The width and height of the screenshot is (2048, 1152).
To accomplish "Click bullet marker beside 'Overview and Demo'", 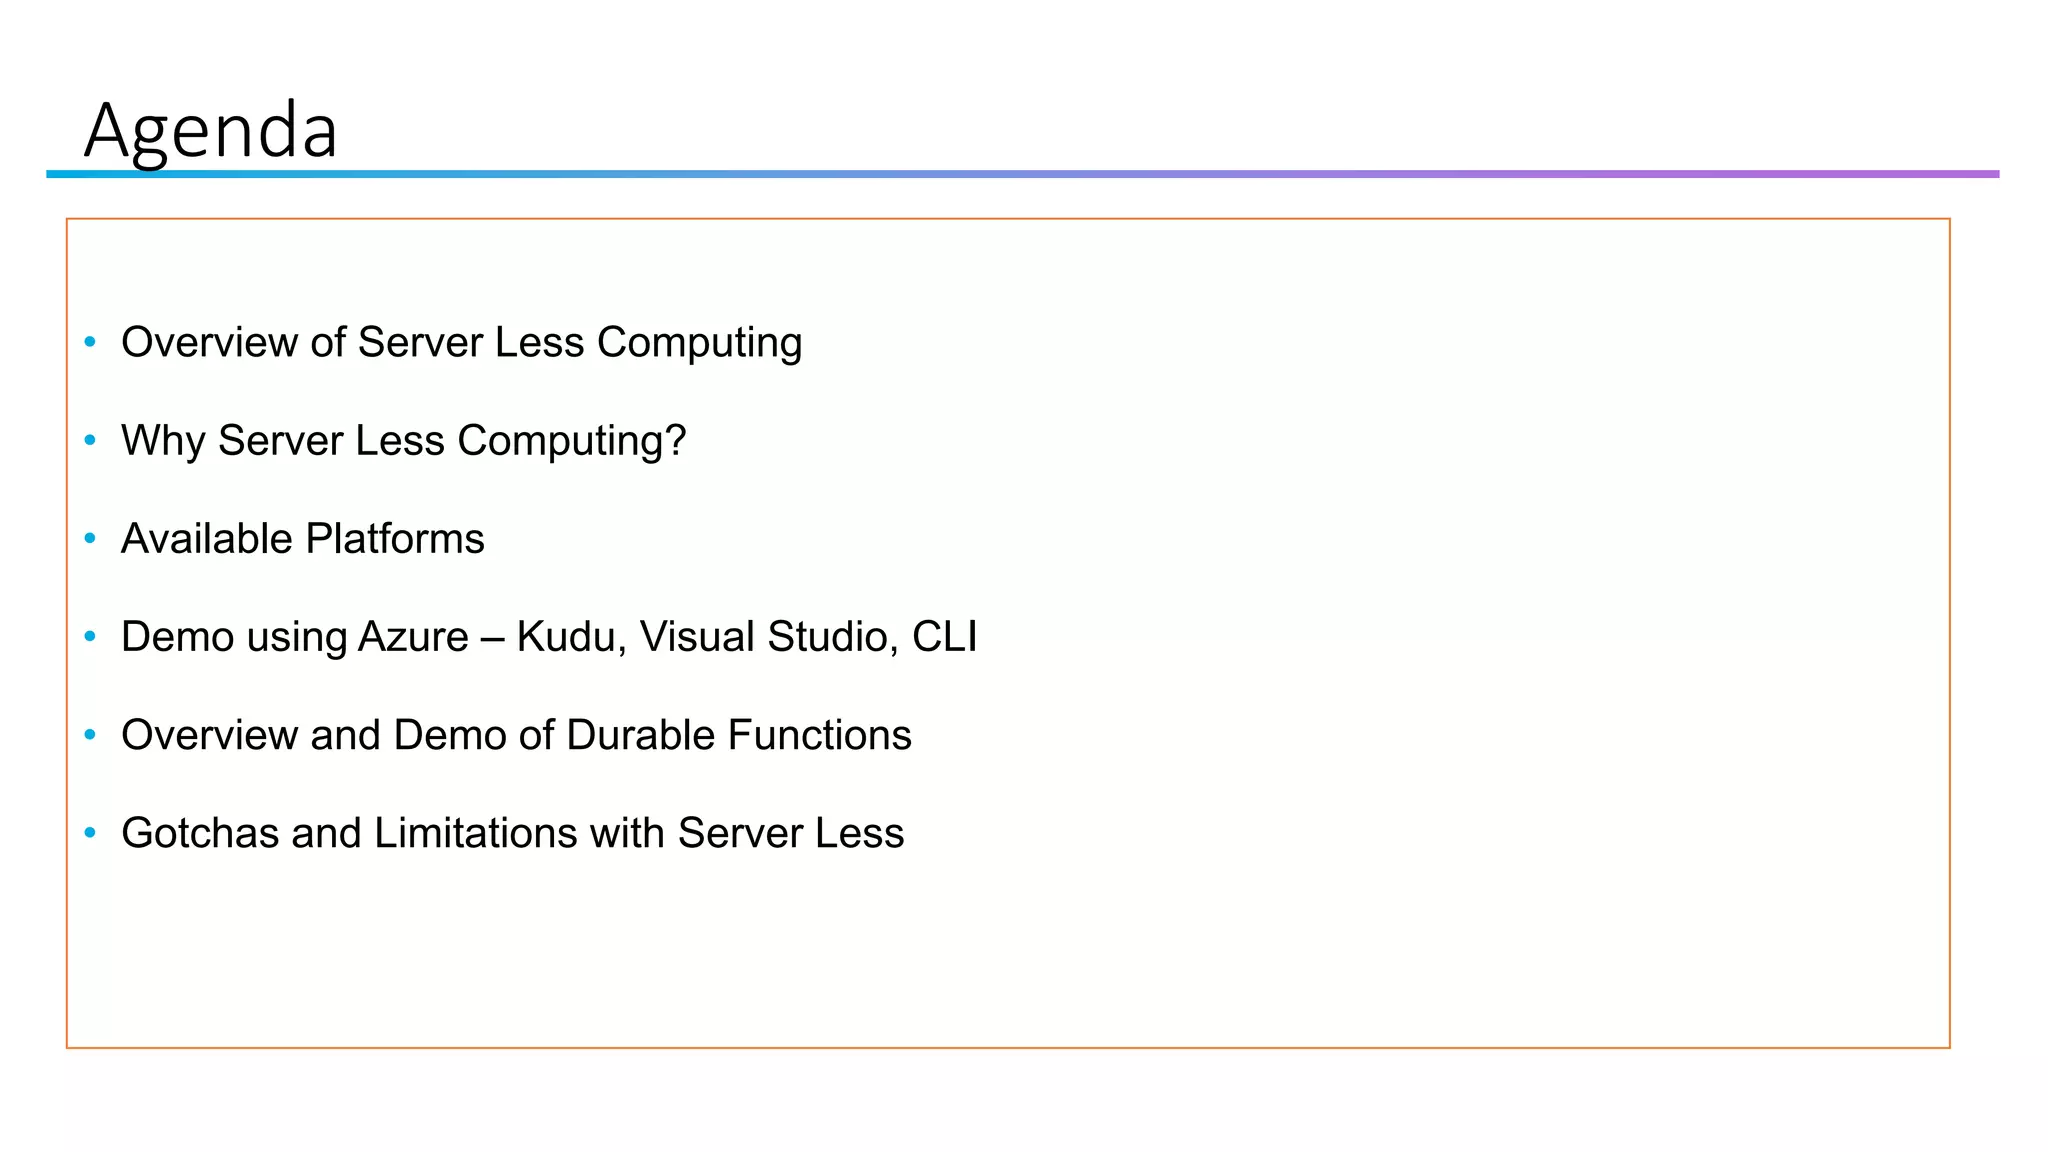I will [90, 734].
